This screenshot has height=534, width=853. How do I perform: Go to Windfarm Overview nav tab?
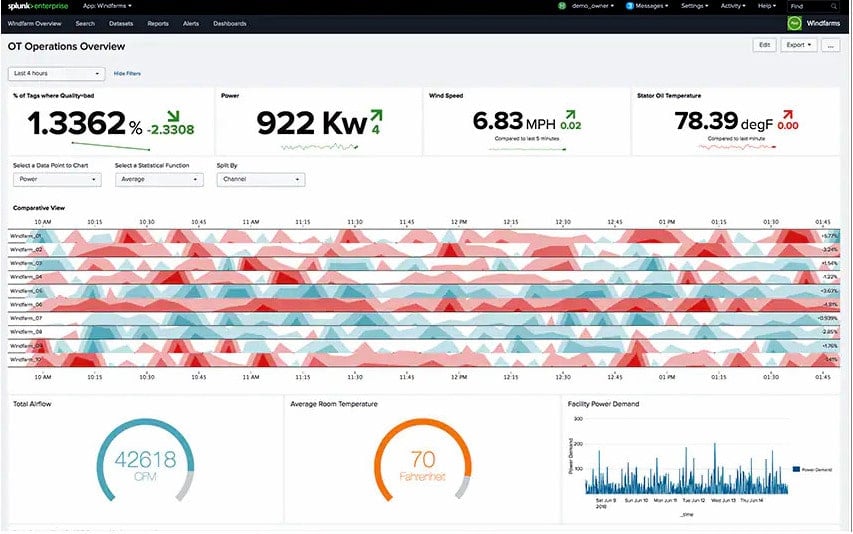[34, 24]
